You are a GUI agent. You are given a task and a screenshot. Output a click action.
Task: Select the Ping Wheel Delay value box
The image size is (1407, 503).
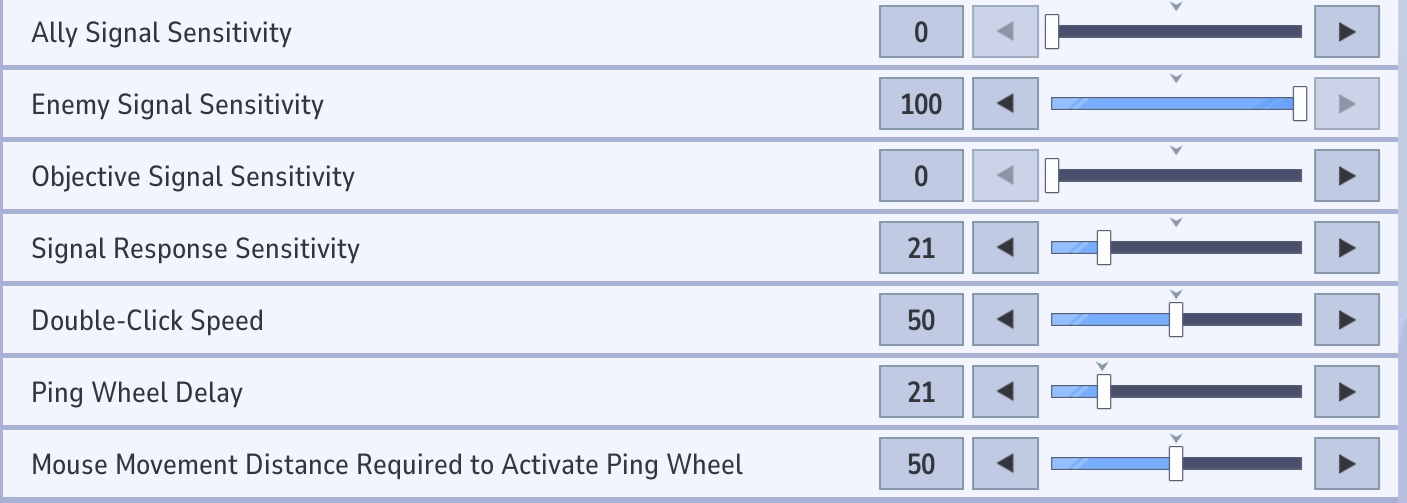pos(921,392)
